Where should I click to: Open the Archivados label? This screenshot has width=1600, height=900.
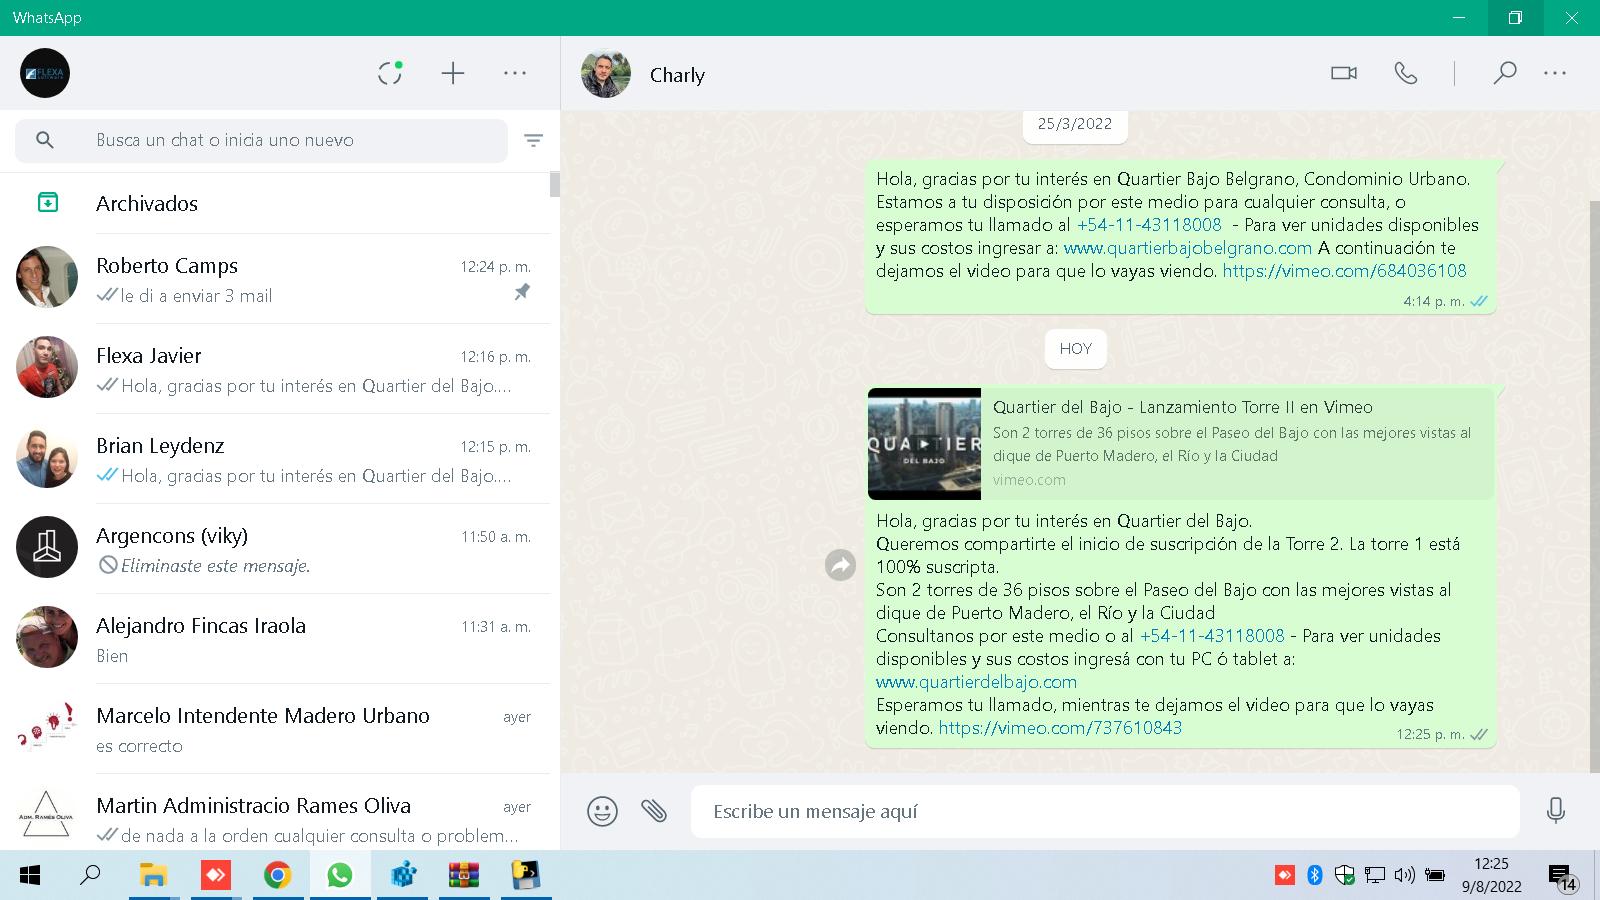point(147,203)
